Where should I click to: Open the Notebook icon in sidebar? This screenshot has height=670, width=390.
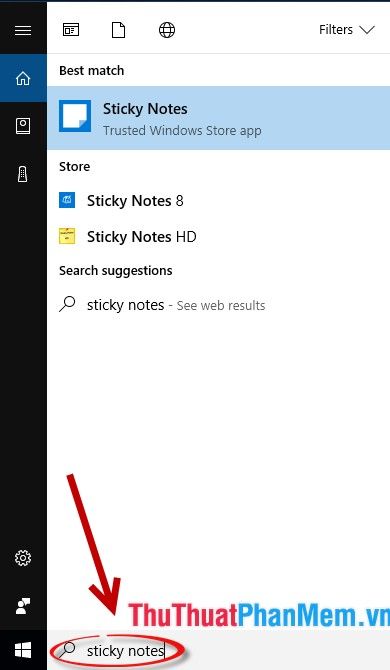[23, 126]
